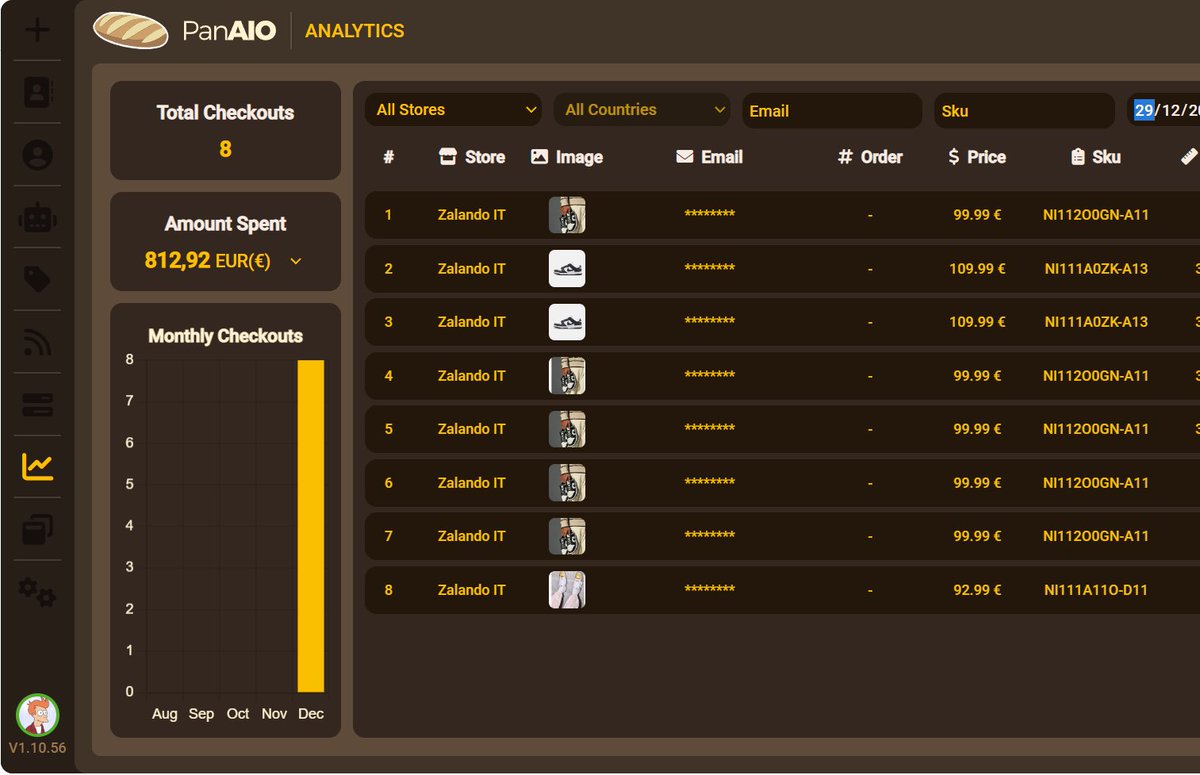Open product thumbnail in row 6
1200x775 pixels.
tap(567, 483)
